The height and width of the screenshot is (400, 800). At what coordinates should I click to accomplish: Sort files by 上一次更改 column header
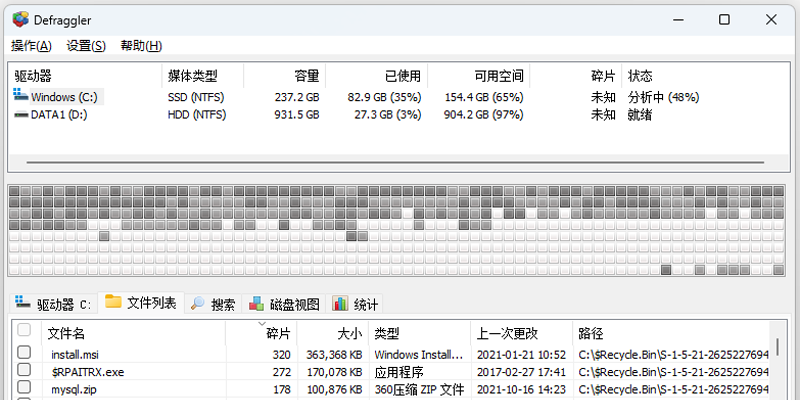[x=521, y=334]
